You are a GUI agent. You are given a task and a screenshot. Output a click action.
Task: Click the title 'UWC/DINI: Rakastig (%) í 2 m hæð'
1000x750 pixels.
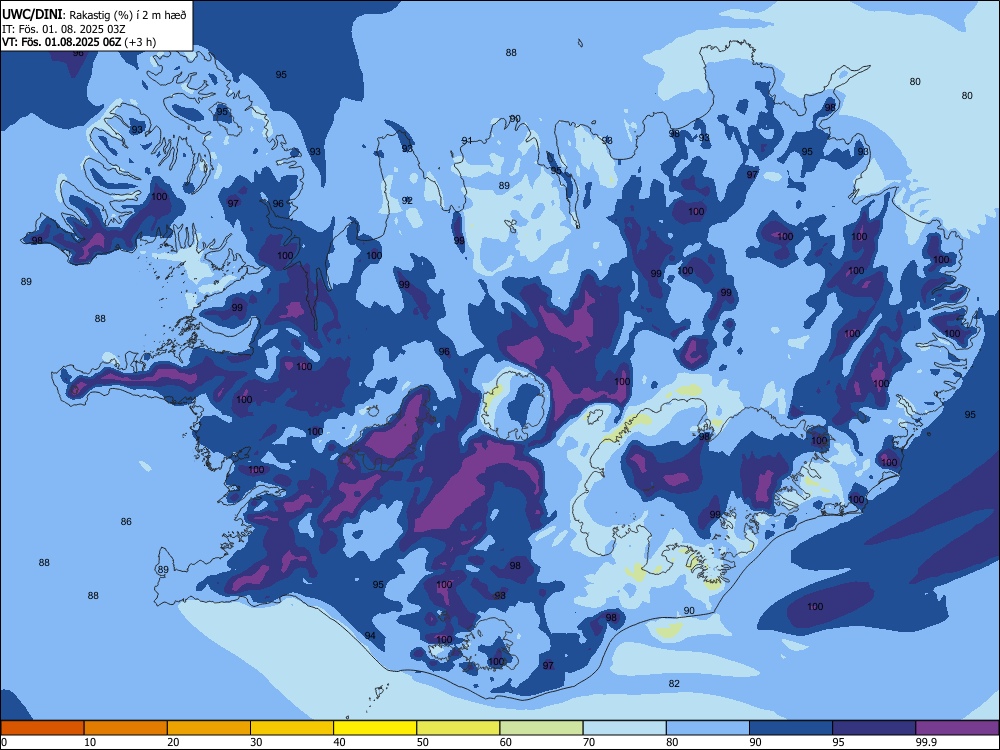click(x=94, y=15)
